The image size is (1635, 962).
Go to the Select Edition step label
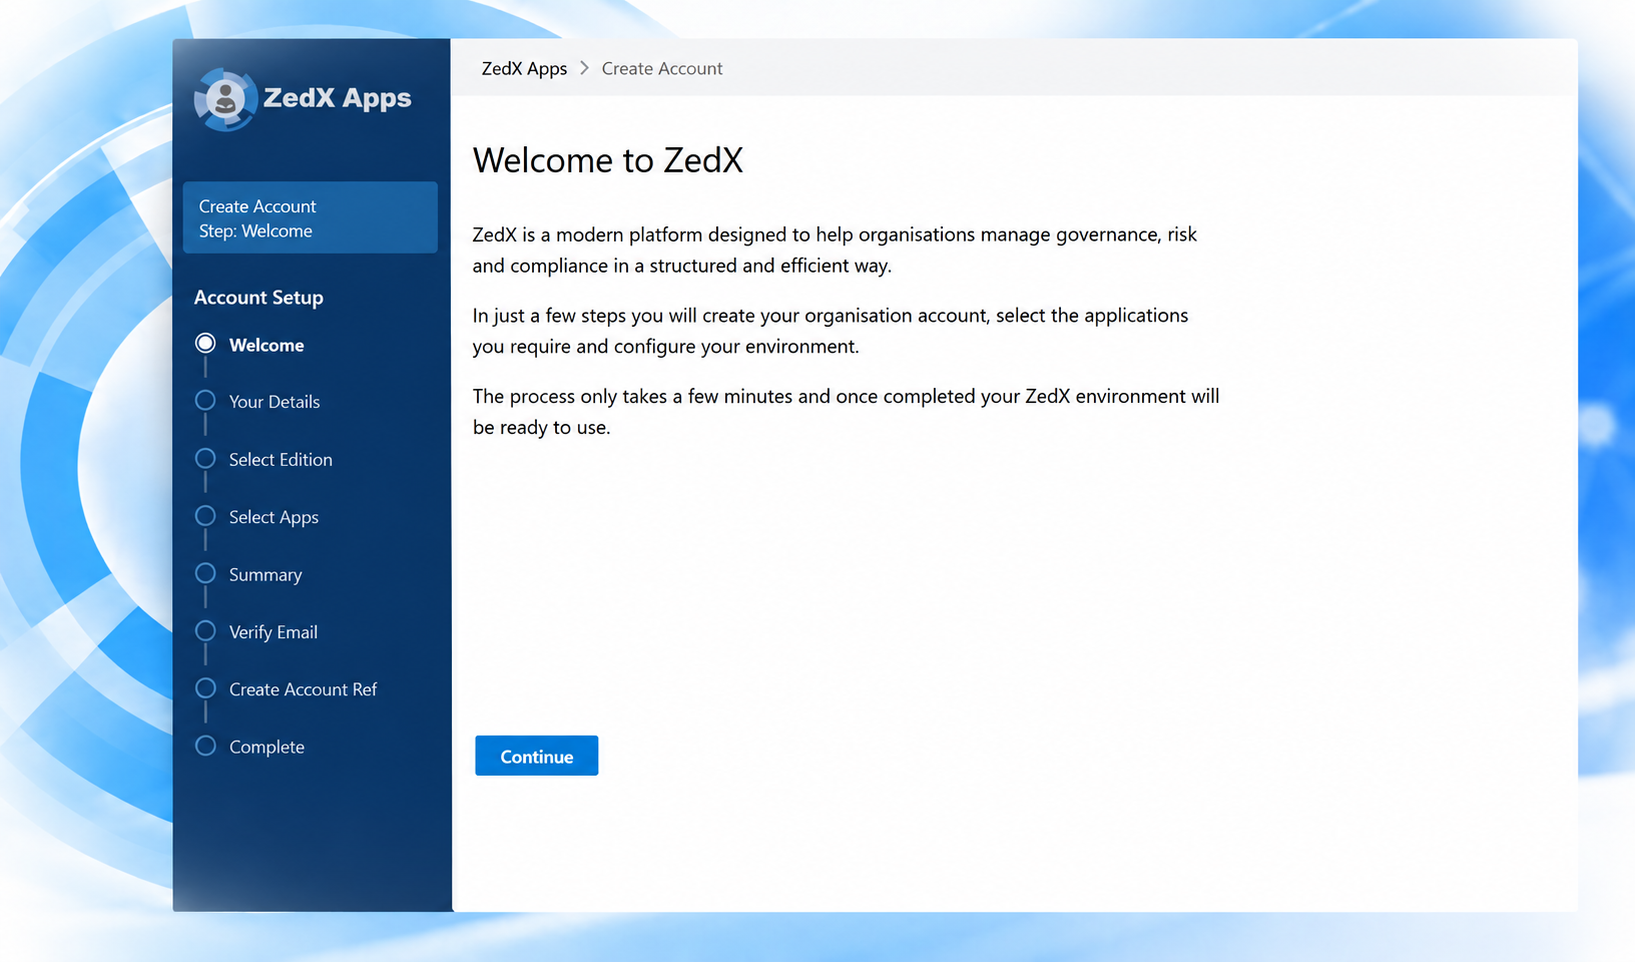click(x=280, y=460)
